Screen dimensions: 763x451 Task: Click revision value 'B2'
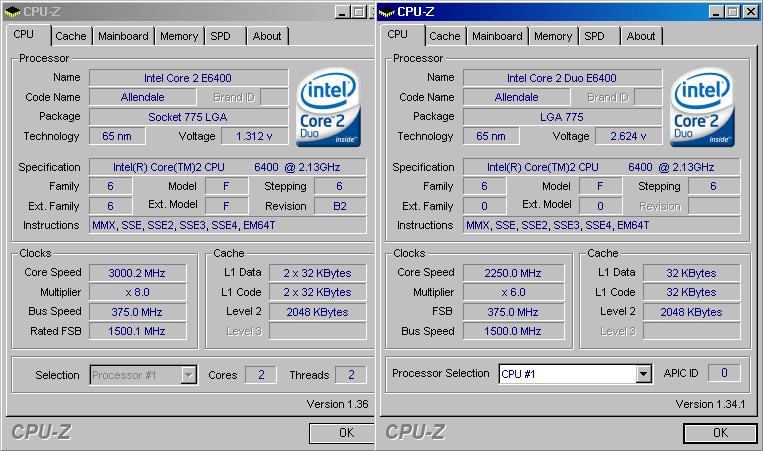point(340,206)
